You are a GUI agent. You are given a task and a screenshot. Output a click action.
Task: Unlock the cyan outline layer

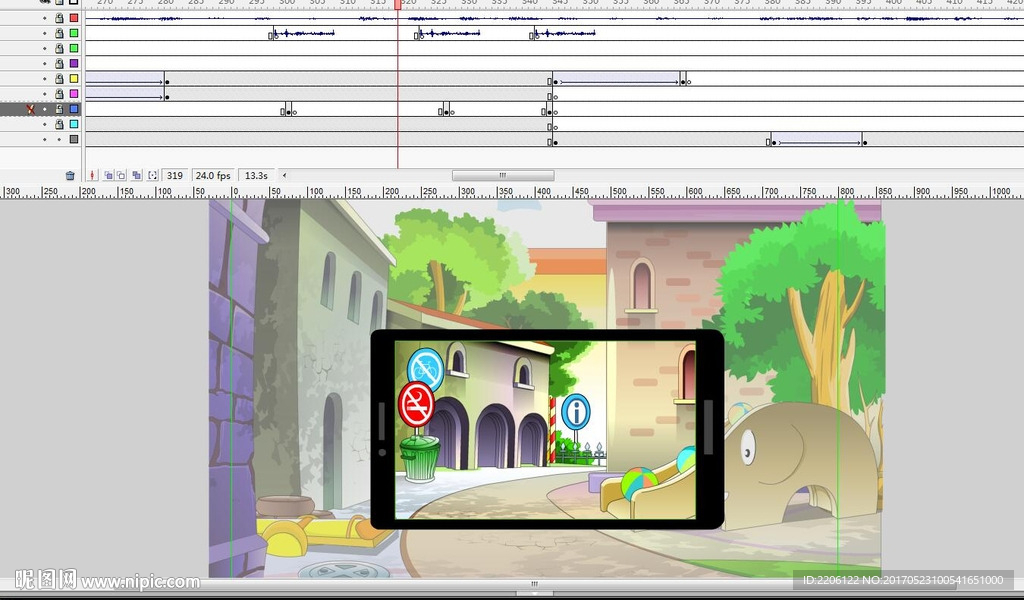pos(59,124)
